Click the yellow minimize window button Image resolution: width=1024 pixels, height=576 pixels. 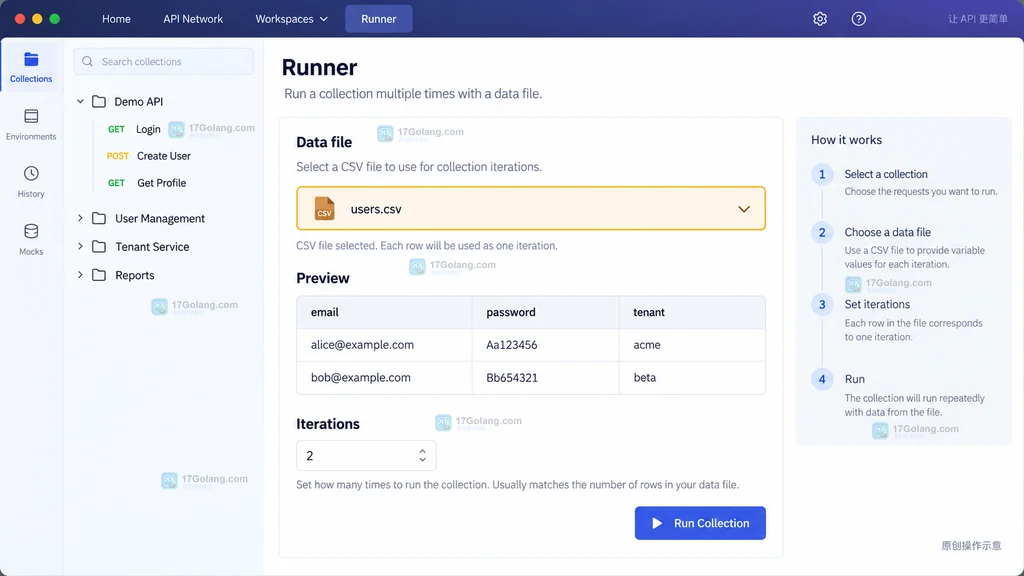pyautogui.click(x=37, y=19)
